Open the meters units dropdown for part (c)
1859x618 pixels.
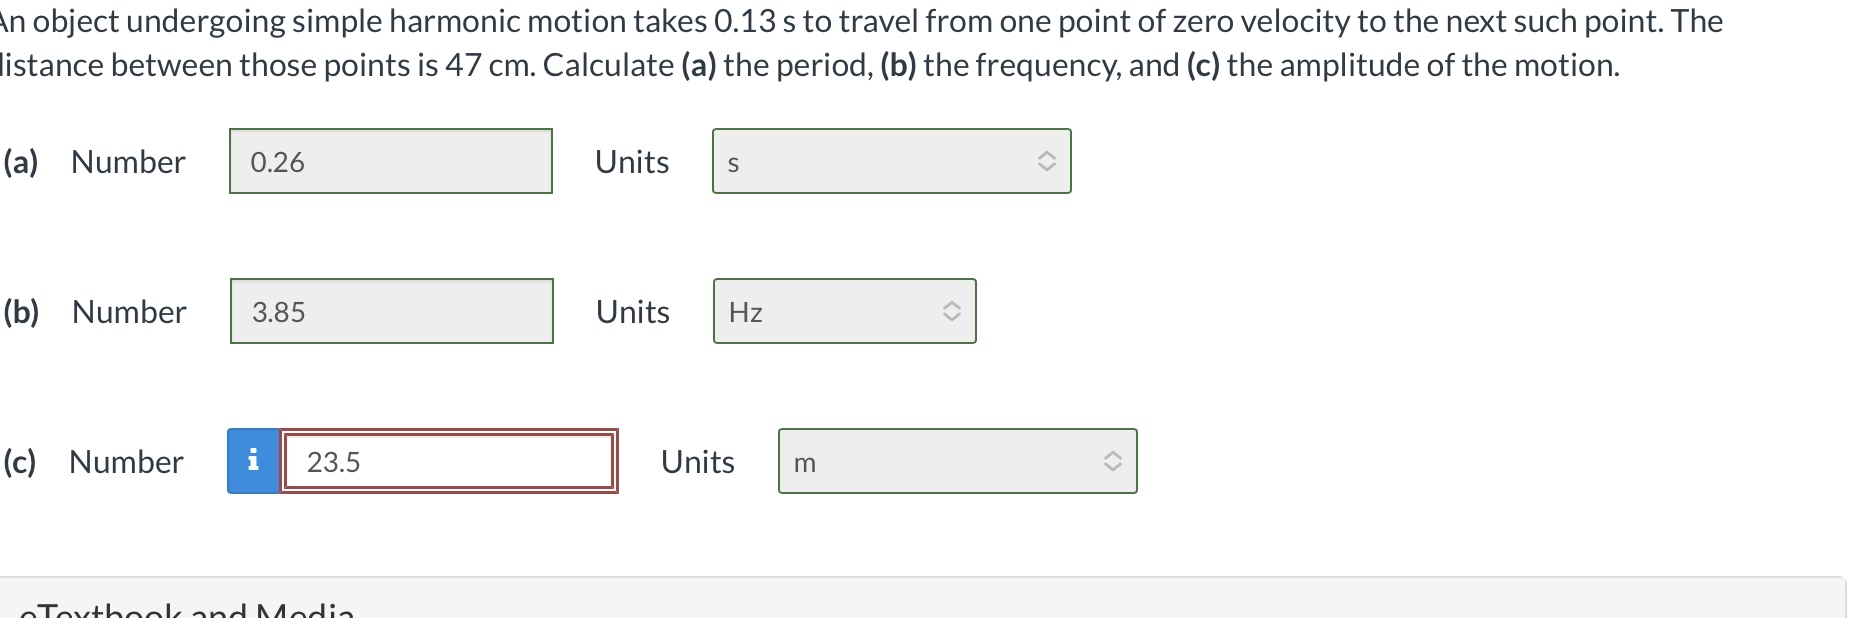click(957, 461)
